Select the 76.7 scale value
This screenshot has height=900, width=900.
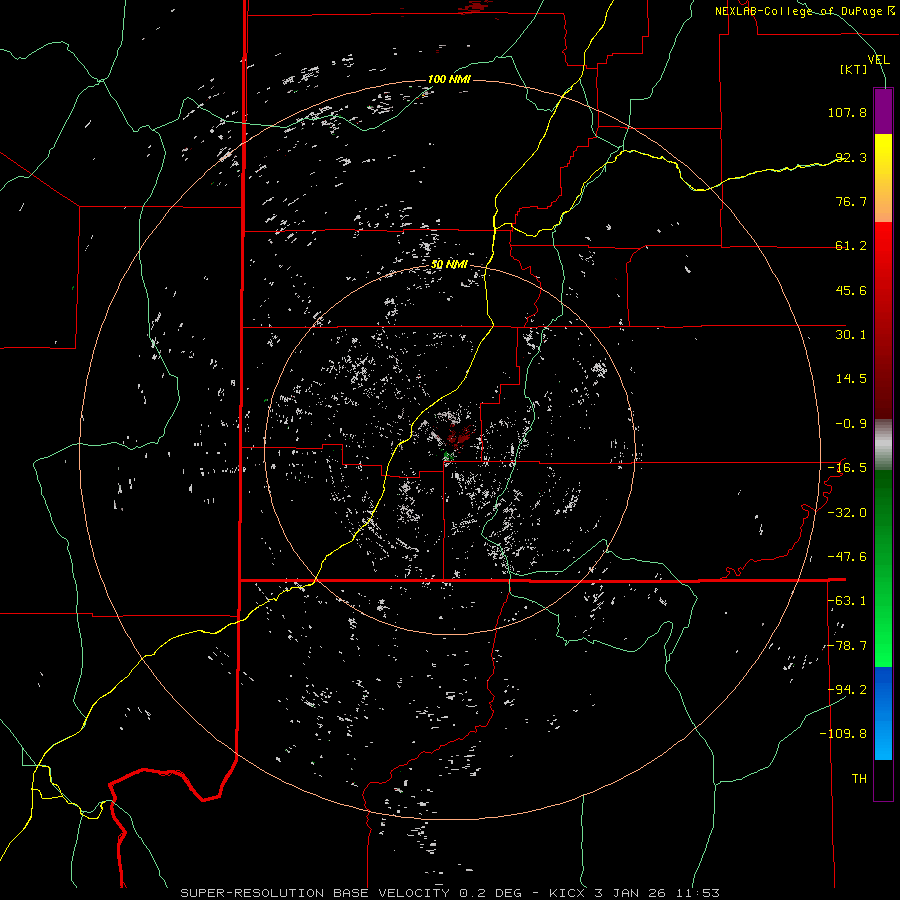pyautogui.click(x=851, y=201)
